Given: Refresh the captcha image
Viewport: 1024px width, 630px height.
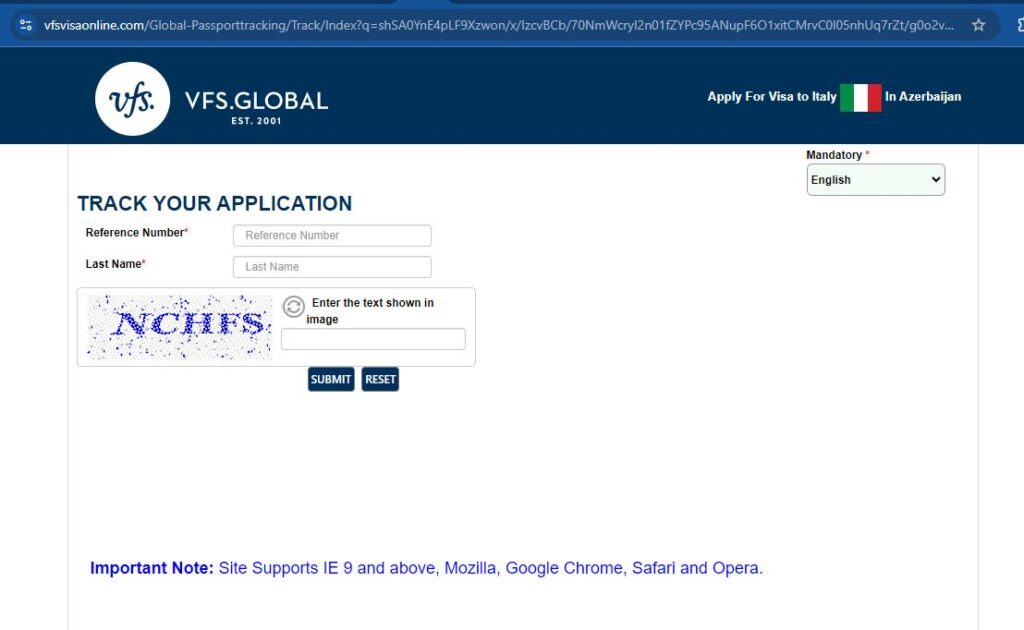Looking at the screenshot, I should pos(294,306).
